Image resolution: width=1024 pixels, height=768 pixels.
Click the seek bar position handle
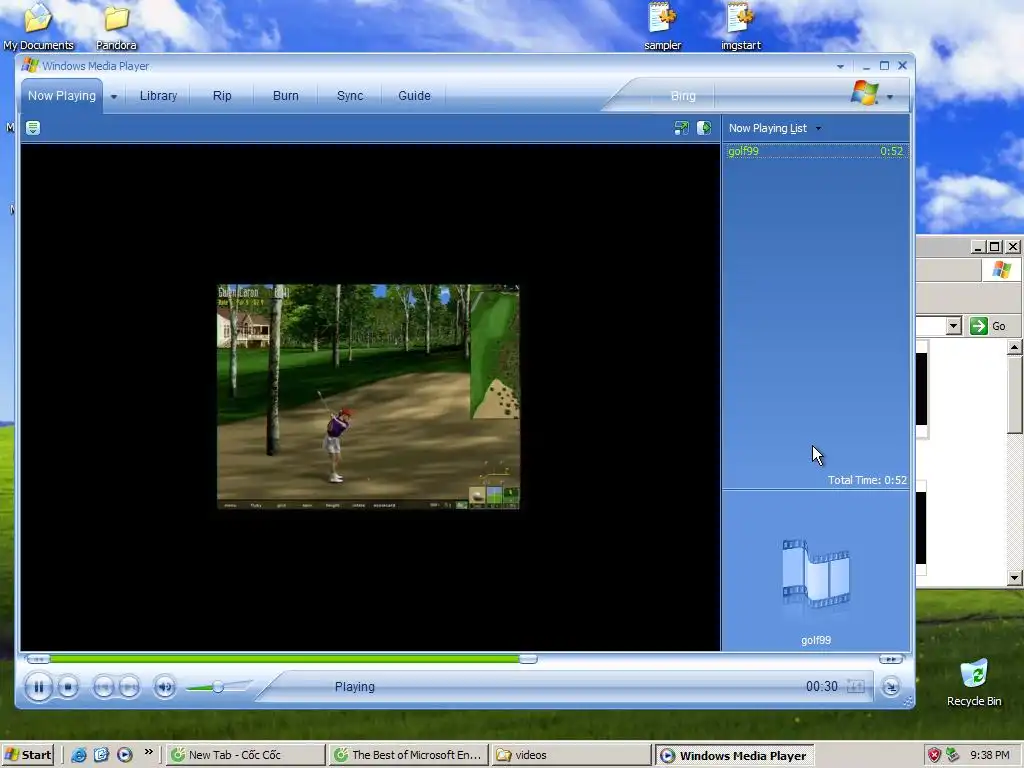pos(528,659)
